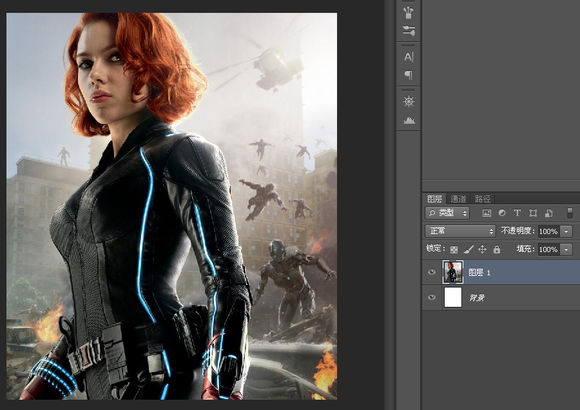Open the Brush panel icon
This screenshot has width=580, height=410.
pos(408,12)
